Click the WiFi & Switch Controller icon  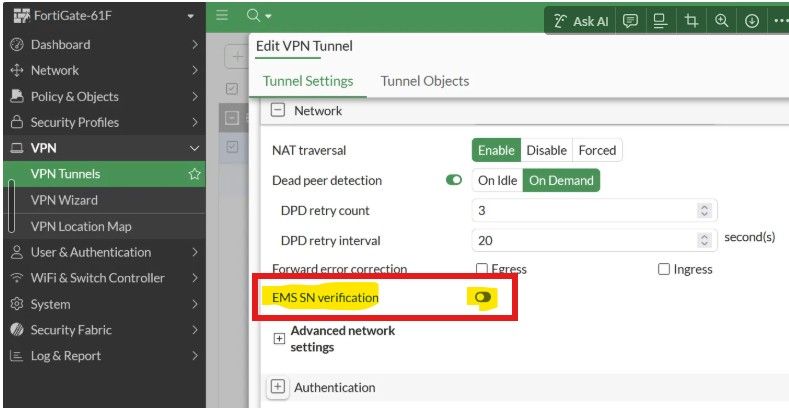click(17, 278)
